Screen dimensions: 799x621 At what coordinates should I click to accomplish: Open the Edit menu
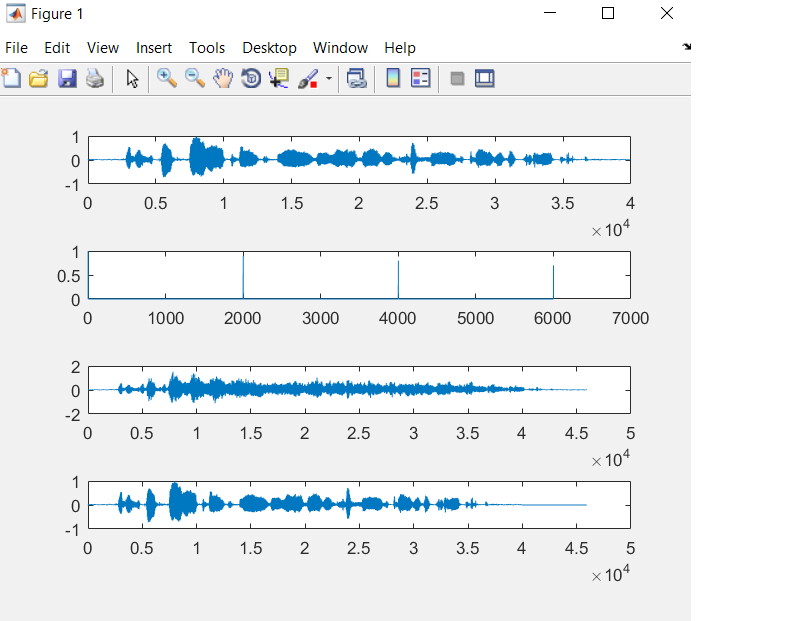tap(57, 48)
